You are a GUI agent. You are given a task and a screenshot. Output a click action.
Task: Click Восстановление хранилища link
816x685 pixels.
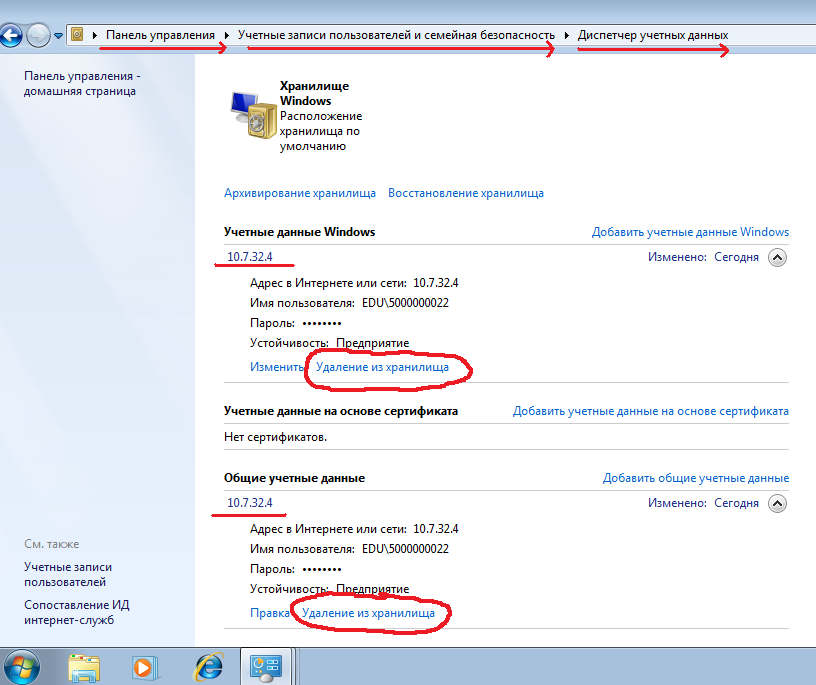pyautogui.click(x=466, y=193)
